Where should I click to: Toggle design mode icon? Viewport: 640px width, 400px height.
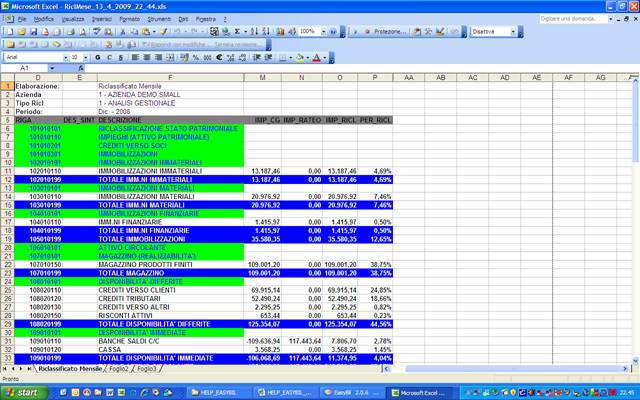point(440,31)
